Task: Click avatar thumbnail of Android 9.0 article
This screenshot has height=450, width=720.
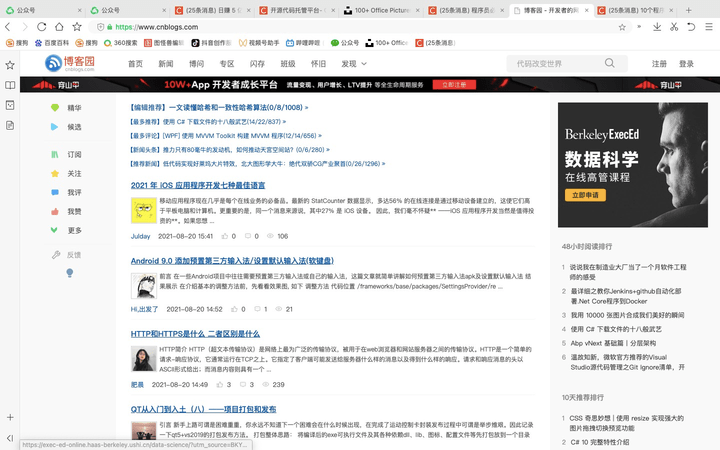Action: (x=144, y=286)
